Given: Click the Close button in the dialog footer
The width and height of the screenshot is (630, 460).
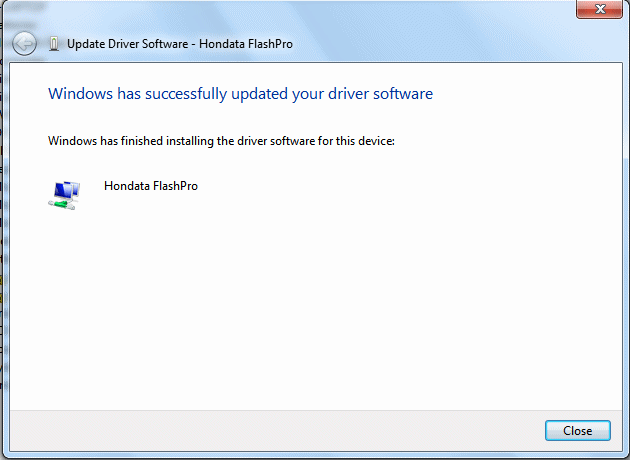Looking at the screenshot, I should pyautogui.click(x=577, y=431).
